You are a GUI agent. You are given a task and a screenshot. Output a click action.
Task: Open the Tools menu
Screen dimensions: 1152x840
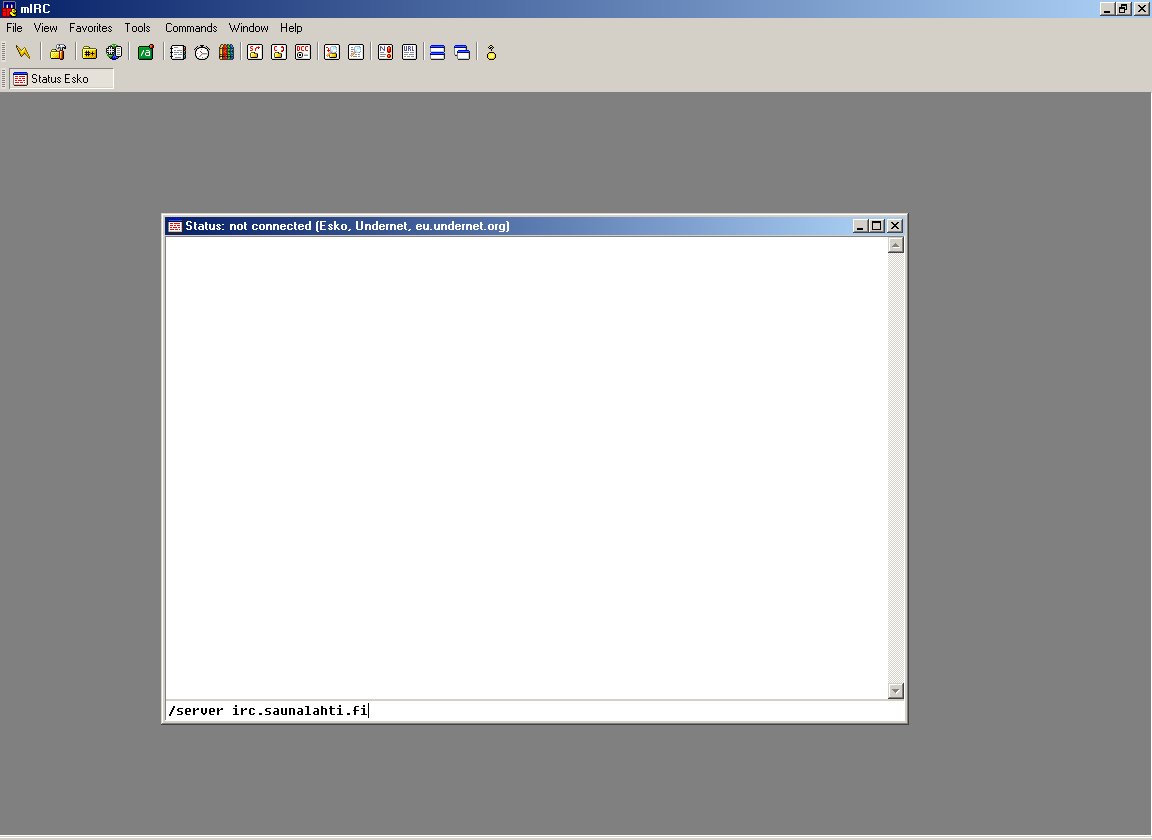tap(137, 28)
